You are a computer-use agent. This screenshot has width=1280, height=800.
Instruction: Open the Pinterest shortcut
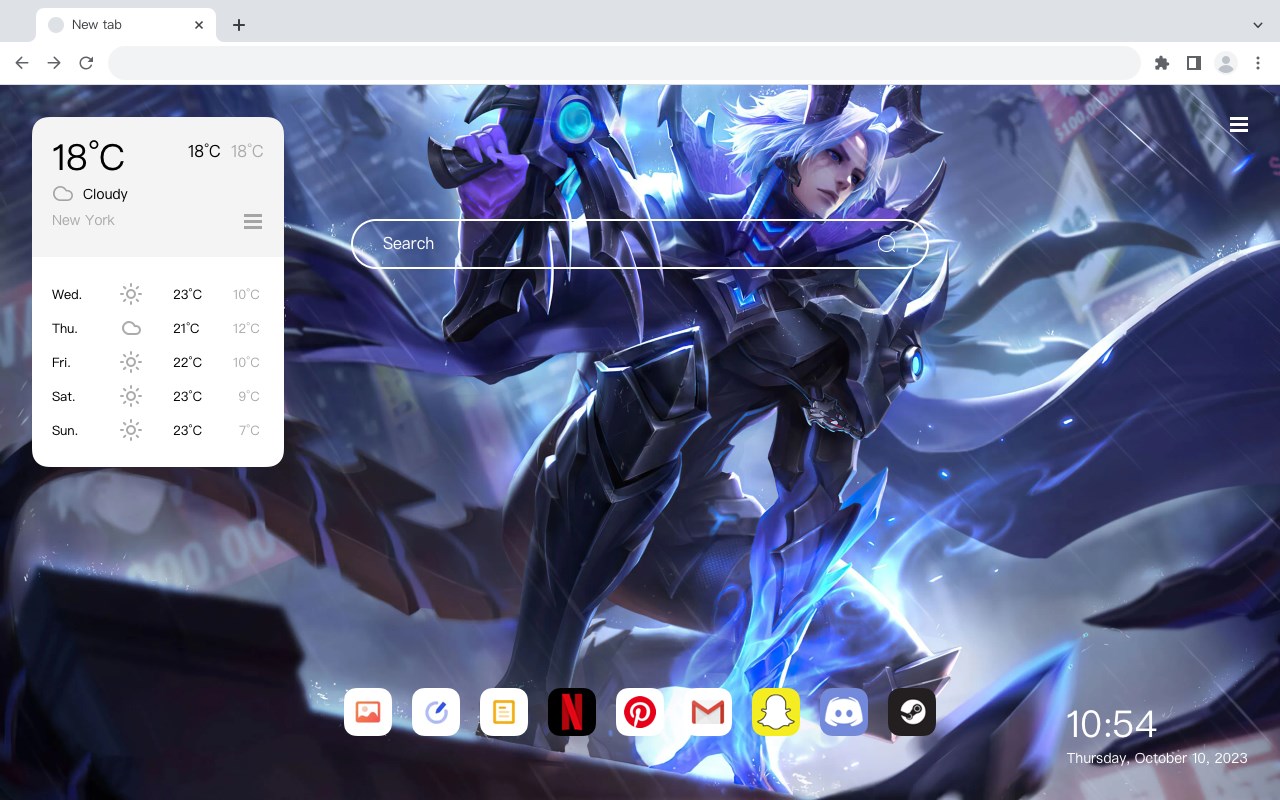(640, 712)
